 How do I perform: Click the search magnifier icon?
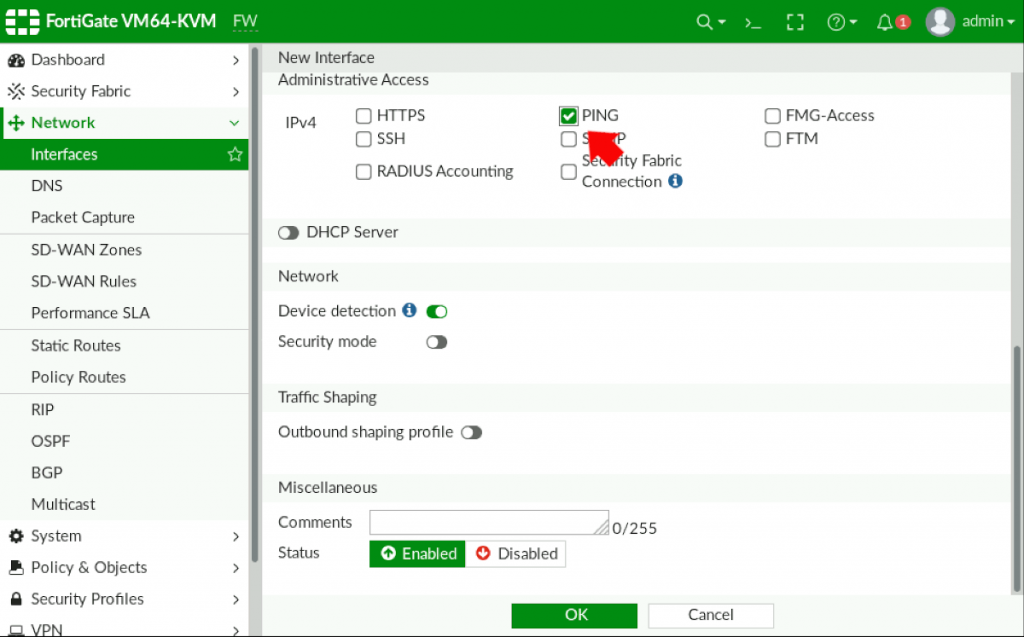tap(704, 20)
